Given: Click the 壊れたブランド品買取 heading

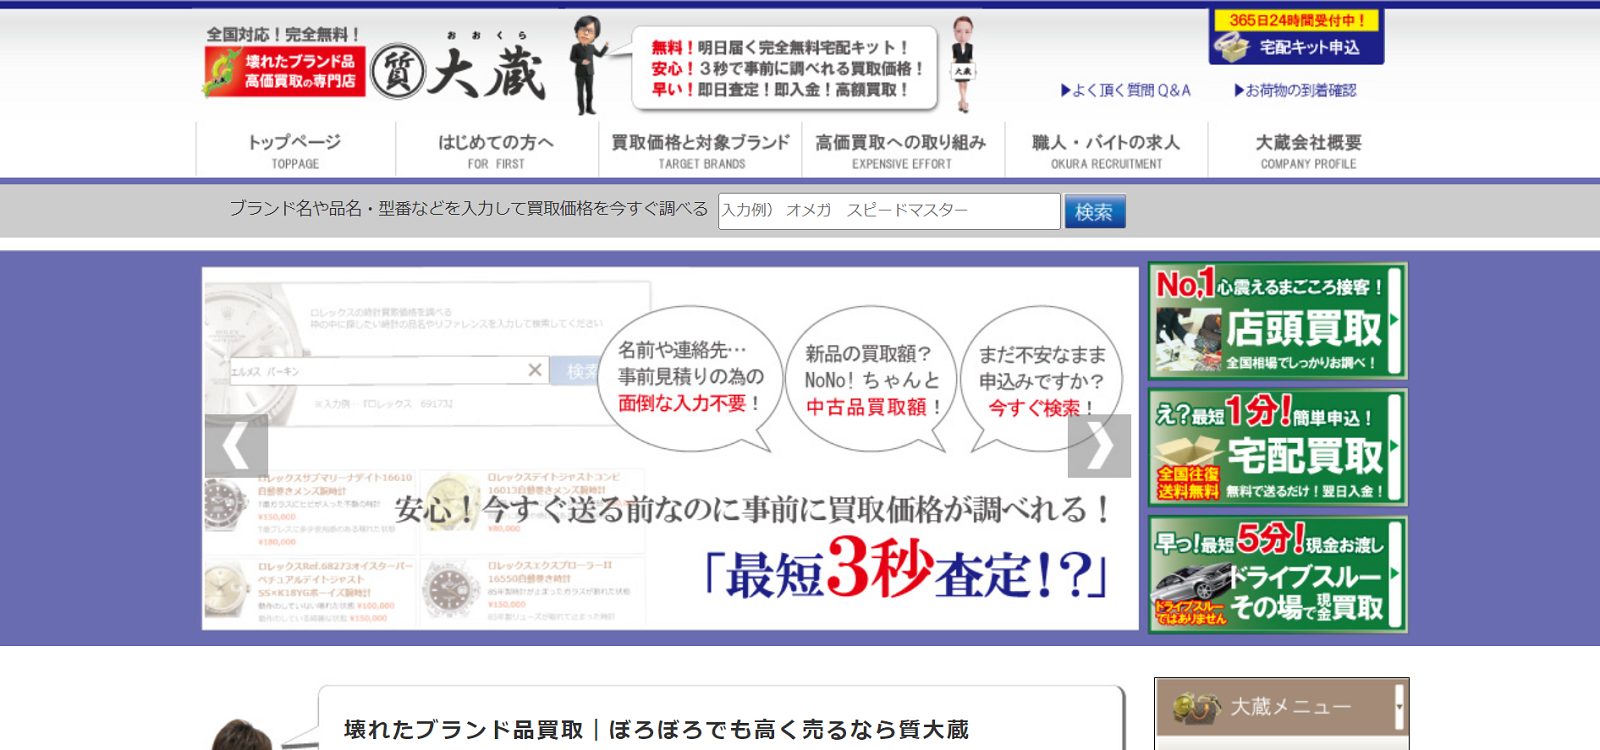Looking at the screenshot, I should pyautogui.click(x=656, y=730).
